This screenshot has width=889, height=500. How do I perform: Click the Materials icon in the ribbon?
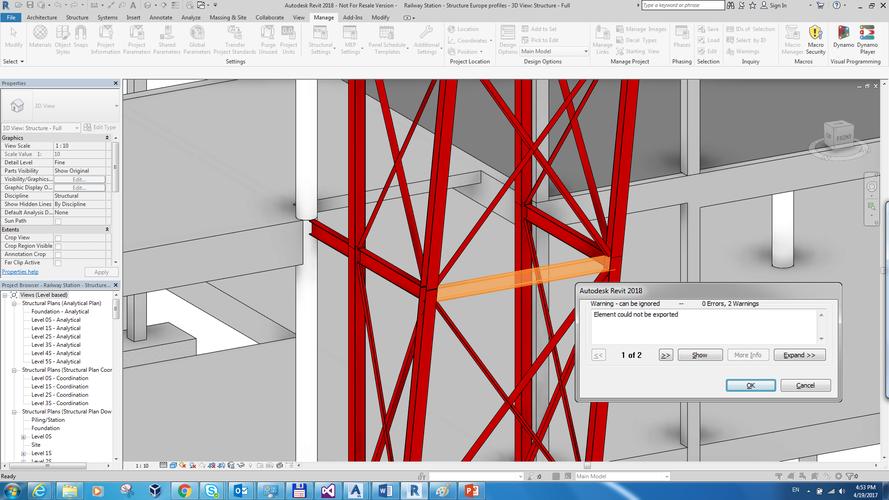point(40,40)
